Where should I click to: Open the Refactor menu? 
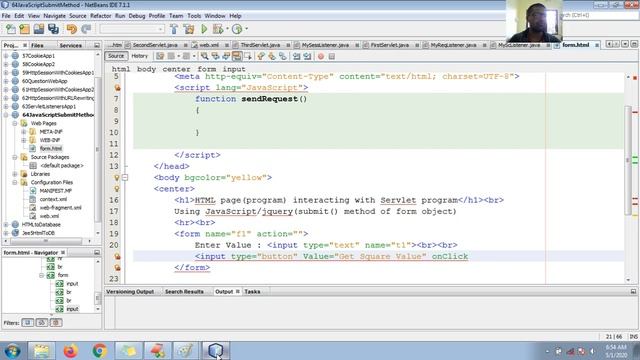pos(100,16)
